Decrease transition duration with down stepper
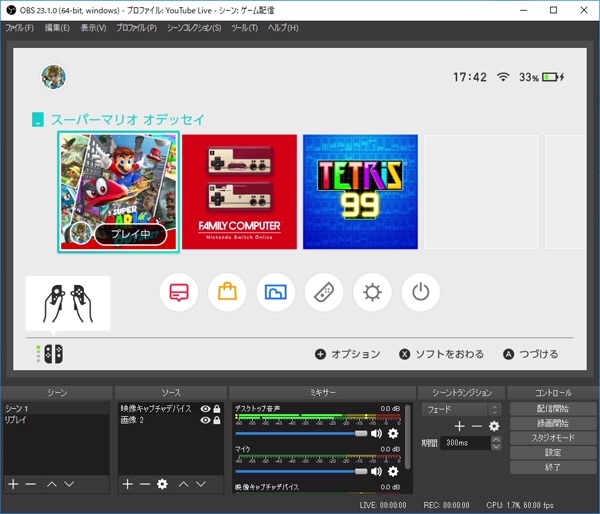The height and width of the screenshot is (514, 600). click(496, 447)
